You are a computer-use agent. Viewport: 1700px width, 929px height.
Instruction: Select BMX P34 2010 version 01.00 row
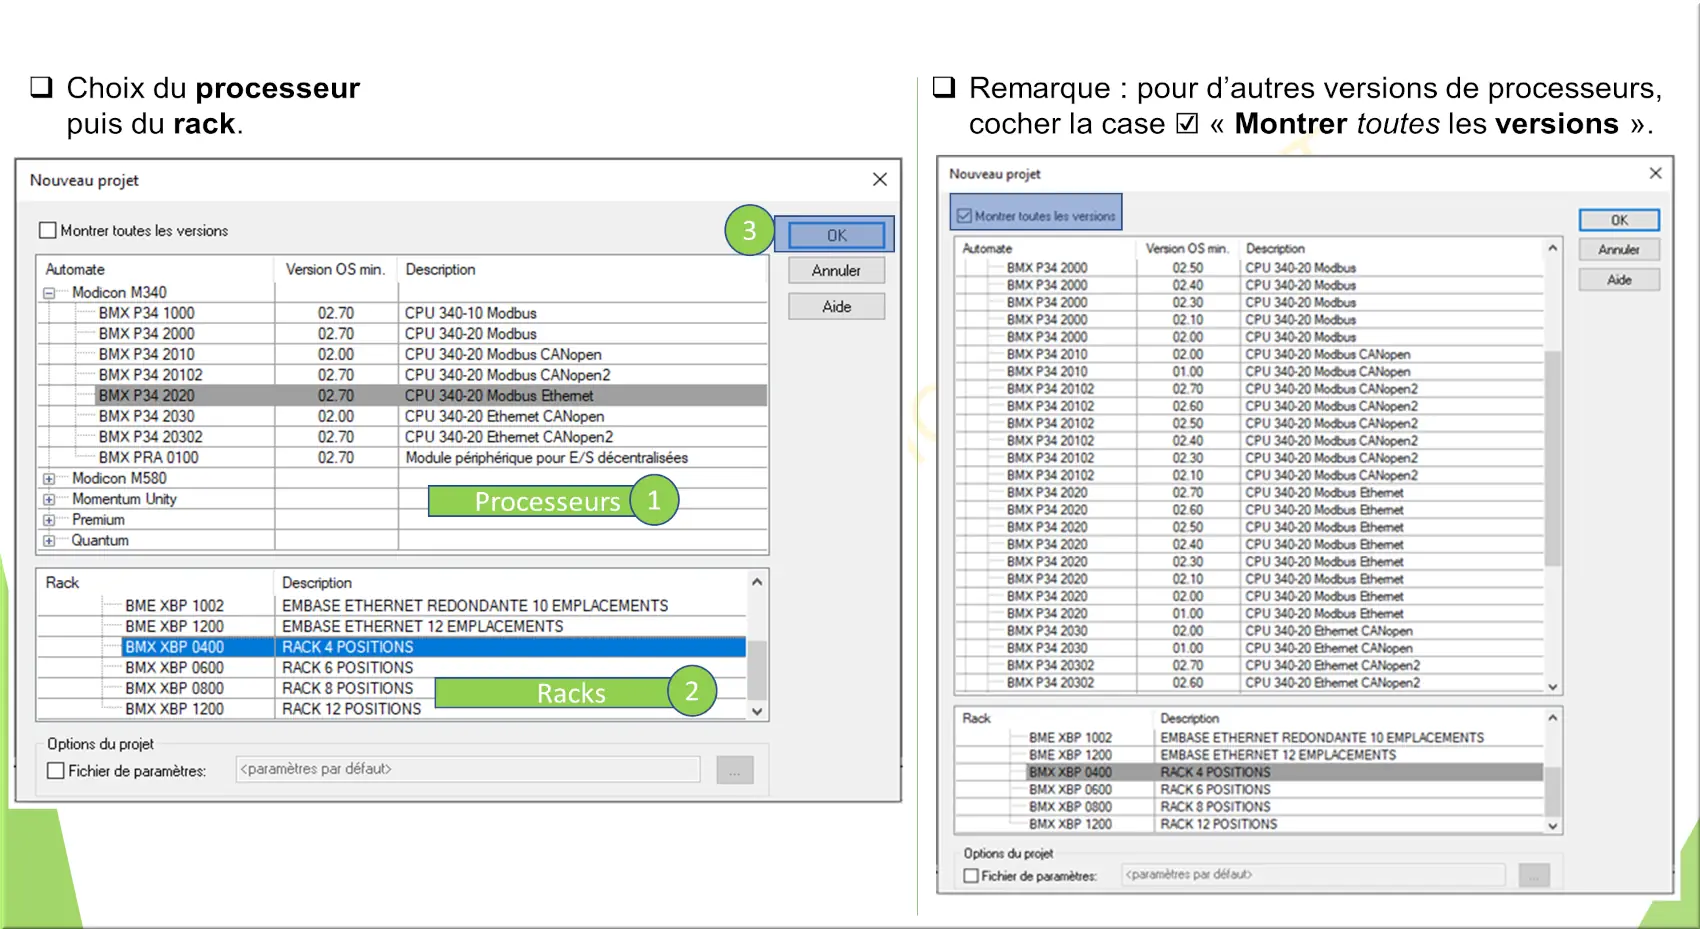(x=1249, y=371)
